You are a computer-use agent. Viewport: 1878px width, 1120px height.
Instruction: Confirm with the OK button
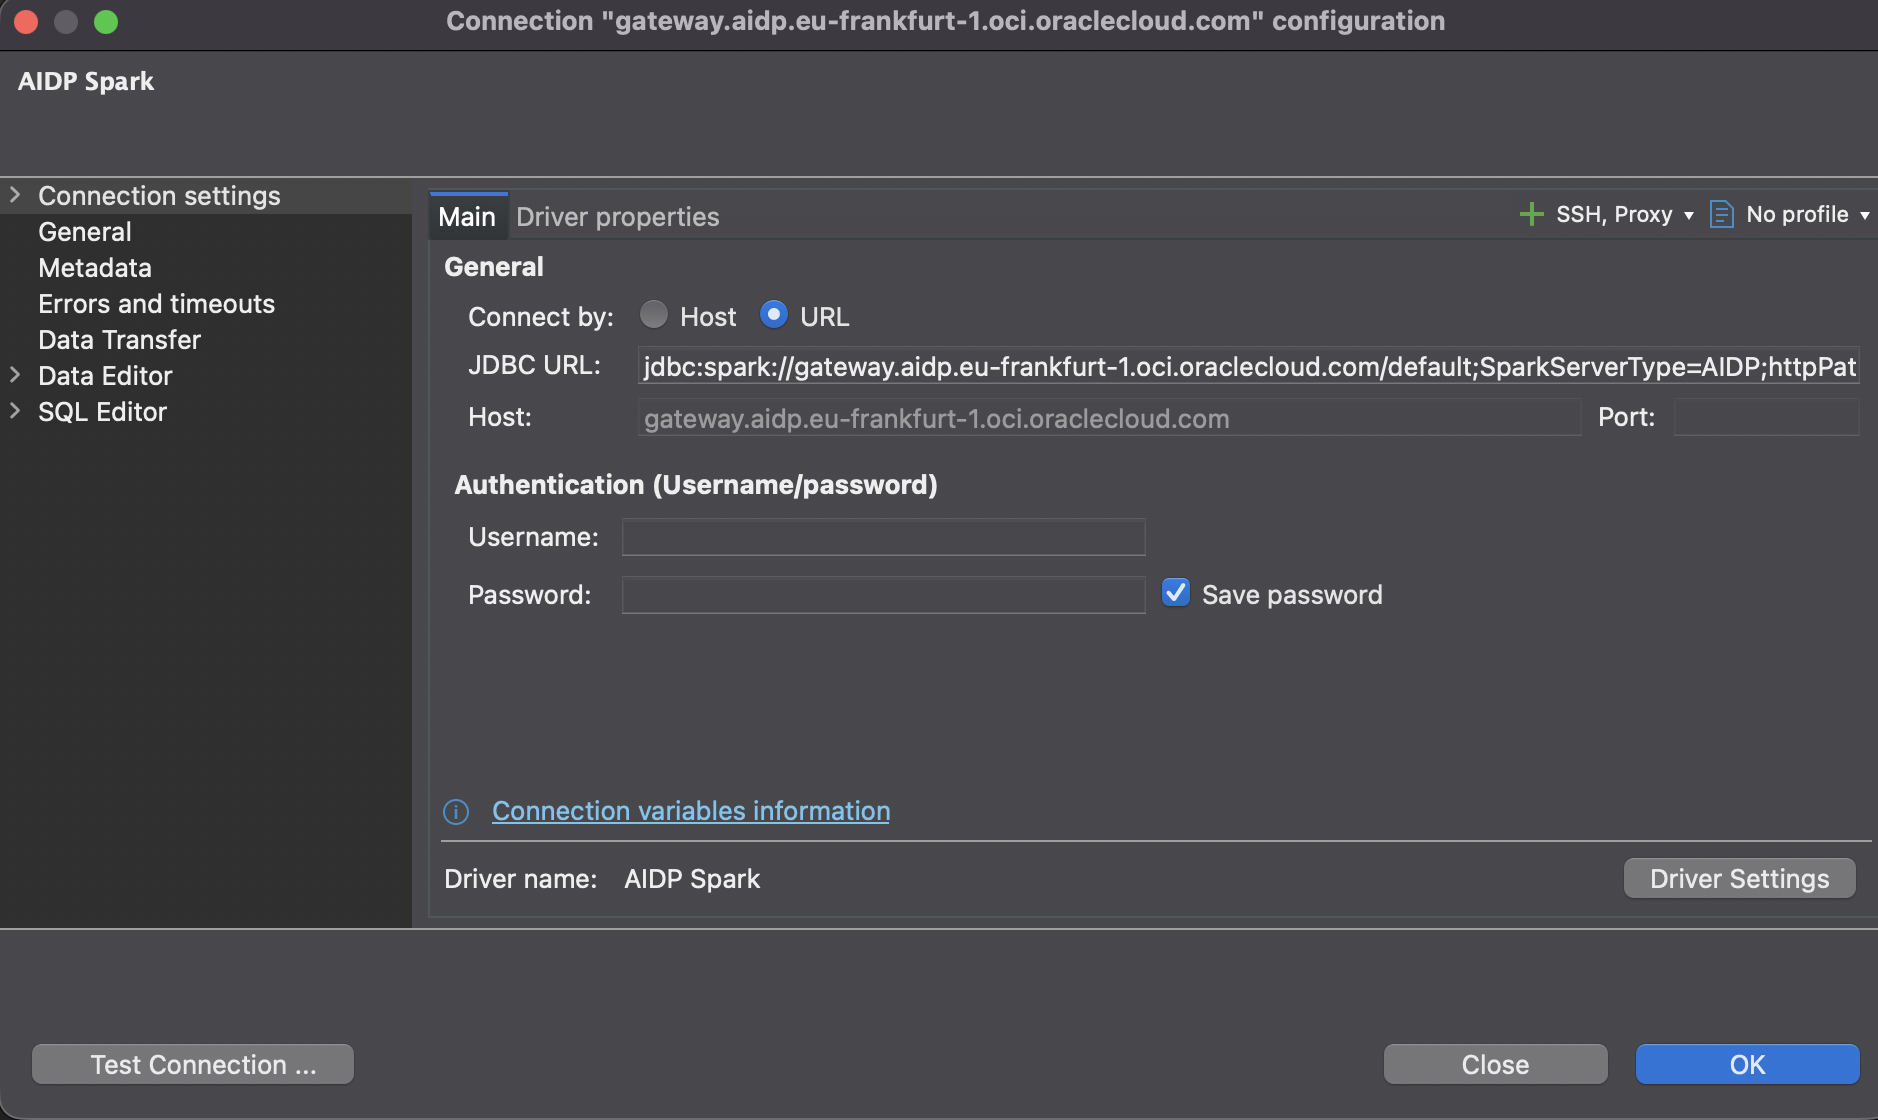[1747, 1064]
